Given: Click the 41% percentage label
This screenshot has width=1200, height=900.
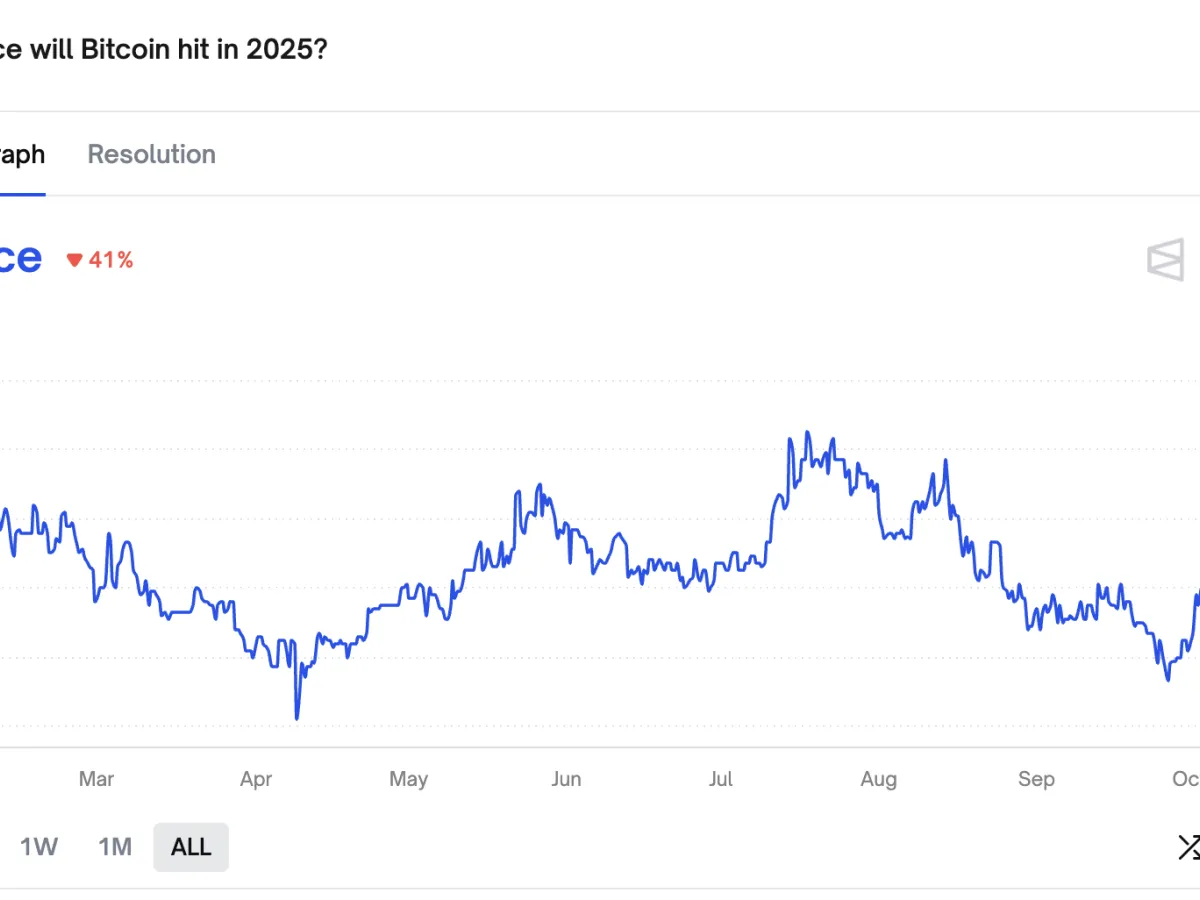Looking at the screenshot, I should (x=110, y=259).
